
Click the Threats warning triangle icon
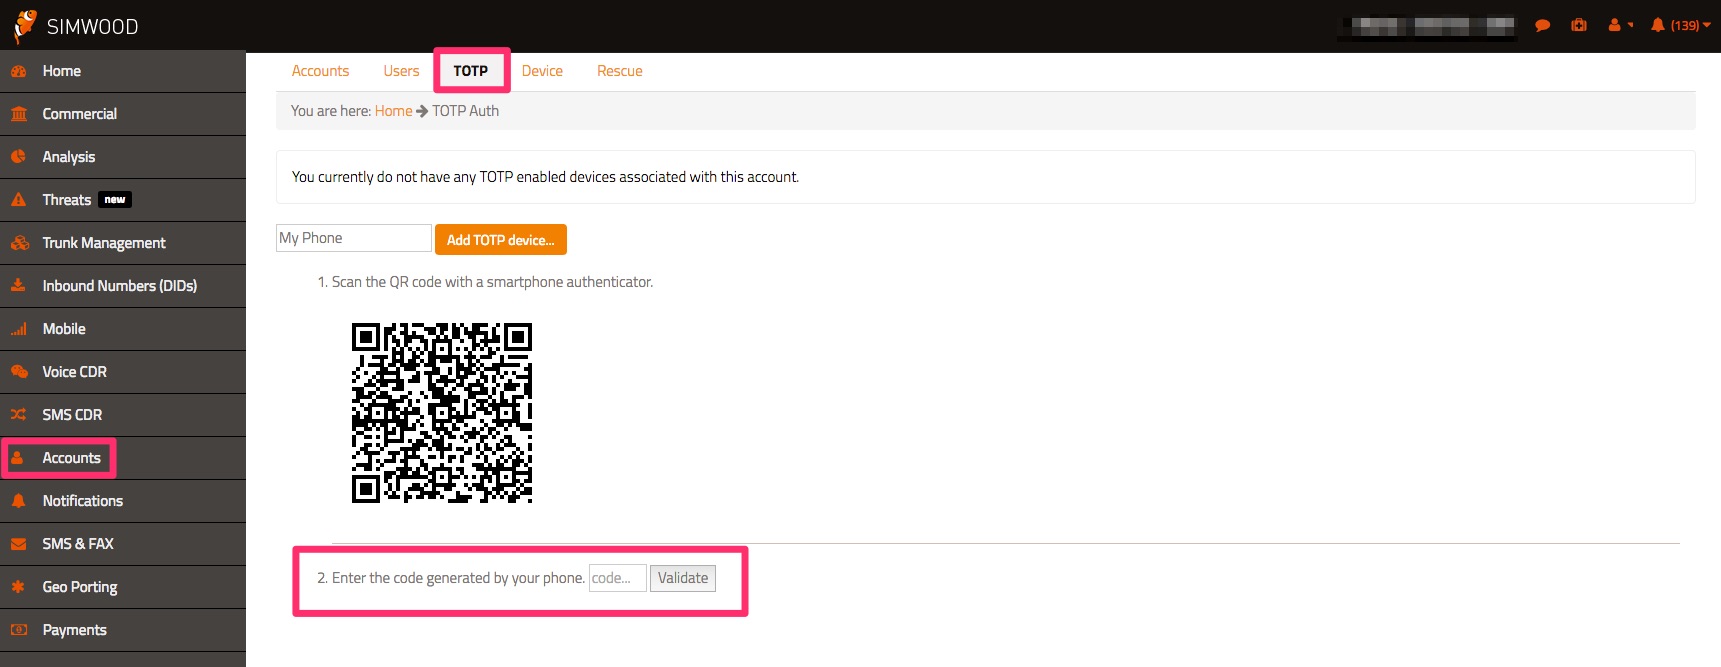point(19,200)
